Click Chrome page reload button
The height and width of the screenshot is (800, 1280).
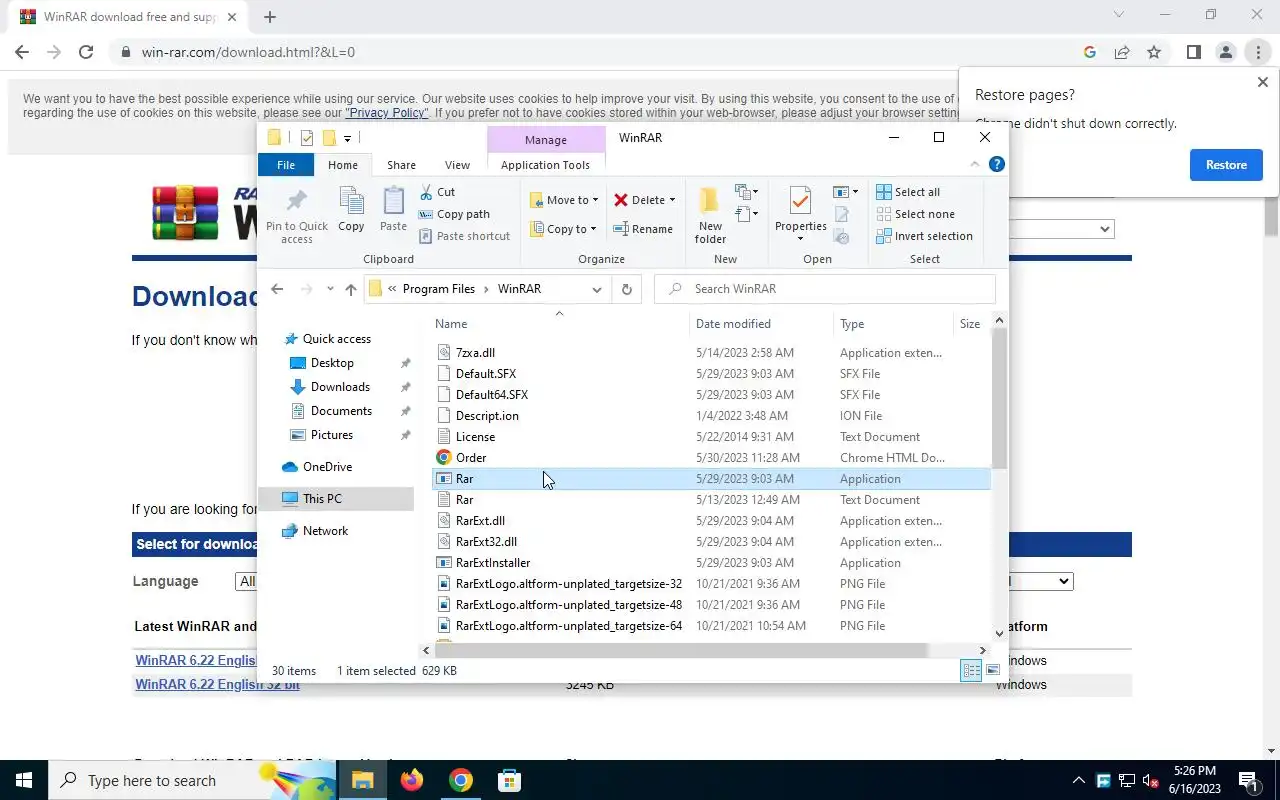pyautogui.click(x=86, y=52)
